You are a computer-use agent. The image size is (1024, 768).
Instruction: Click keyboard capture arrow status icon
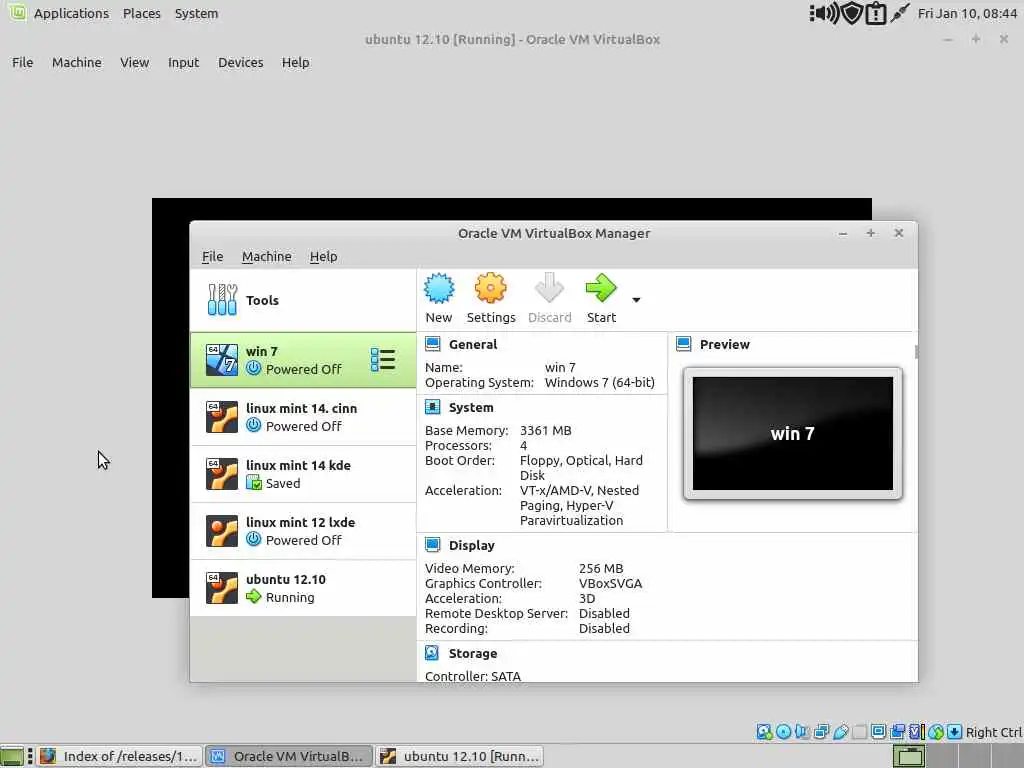[x=954, y=732]
